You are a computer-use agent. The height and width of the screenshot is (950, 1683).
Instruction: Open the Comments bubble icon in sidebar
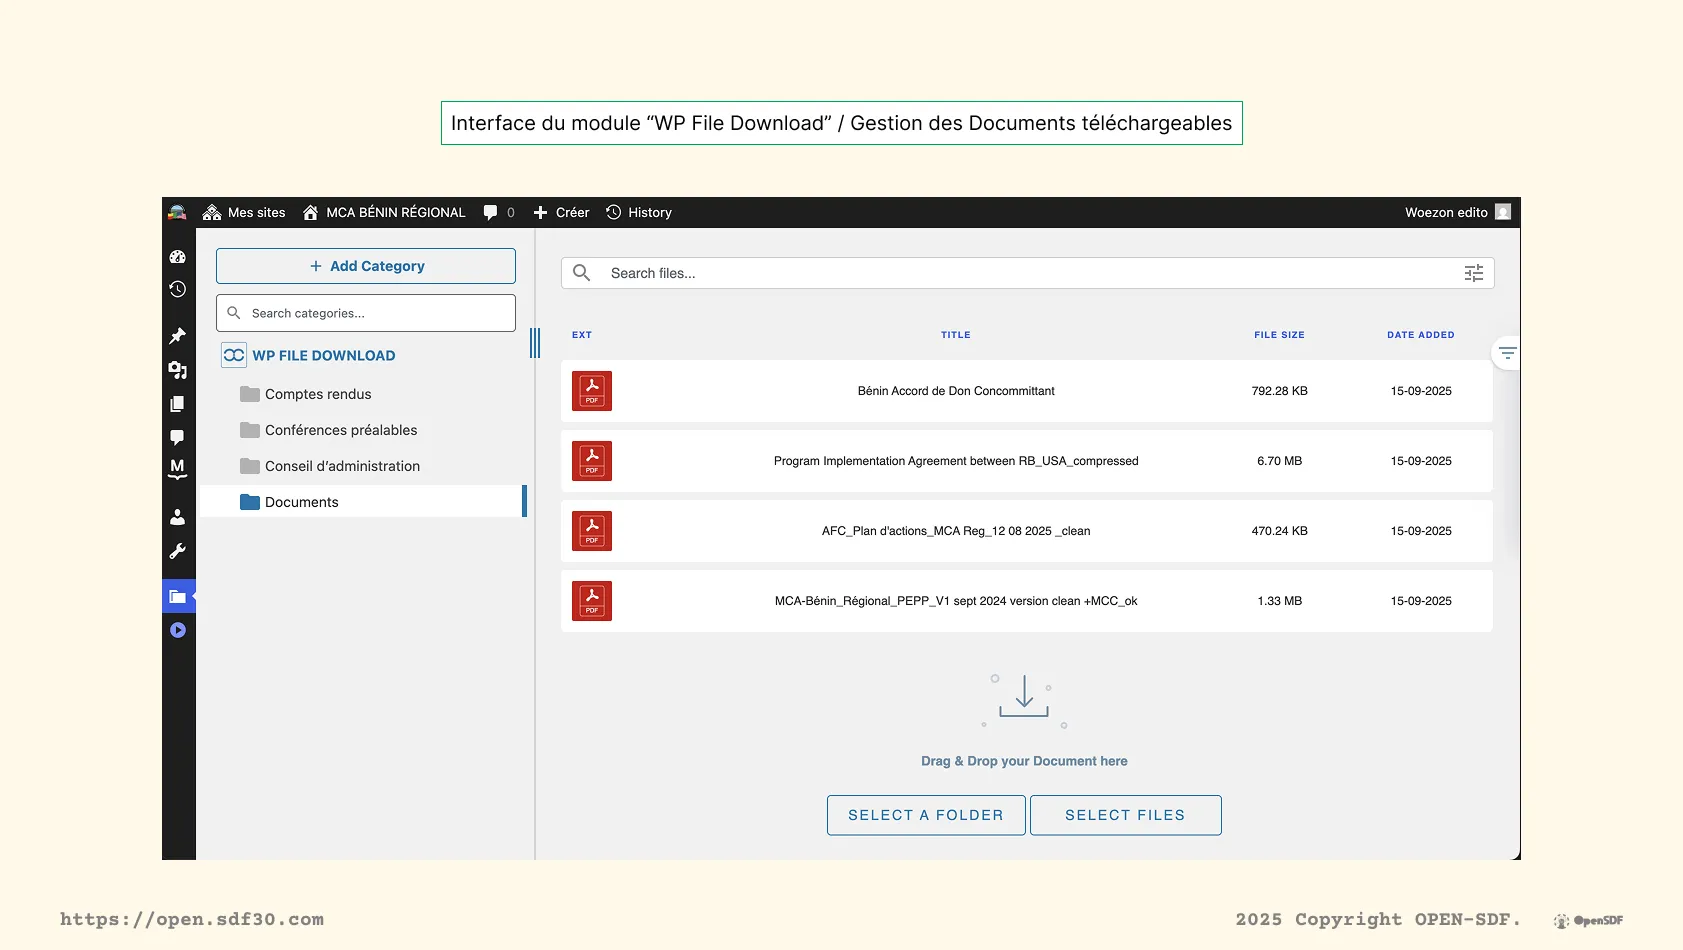pos(178,437)
